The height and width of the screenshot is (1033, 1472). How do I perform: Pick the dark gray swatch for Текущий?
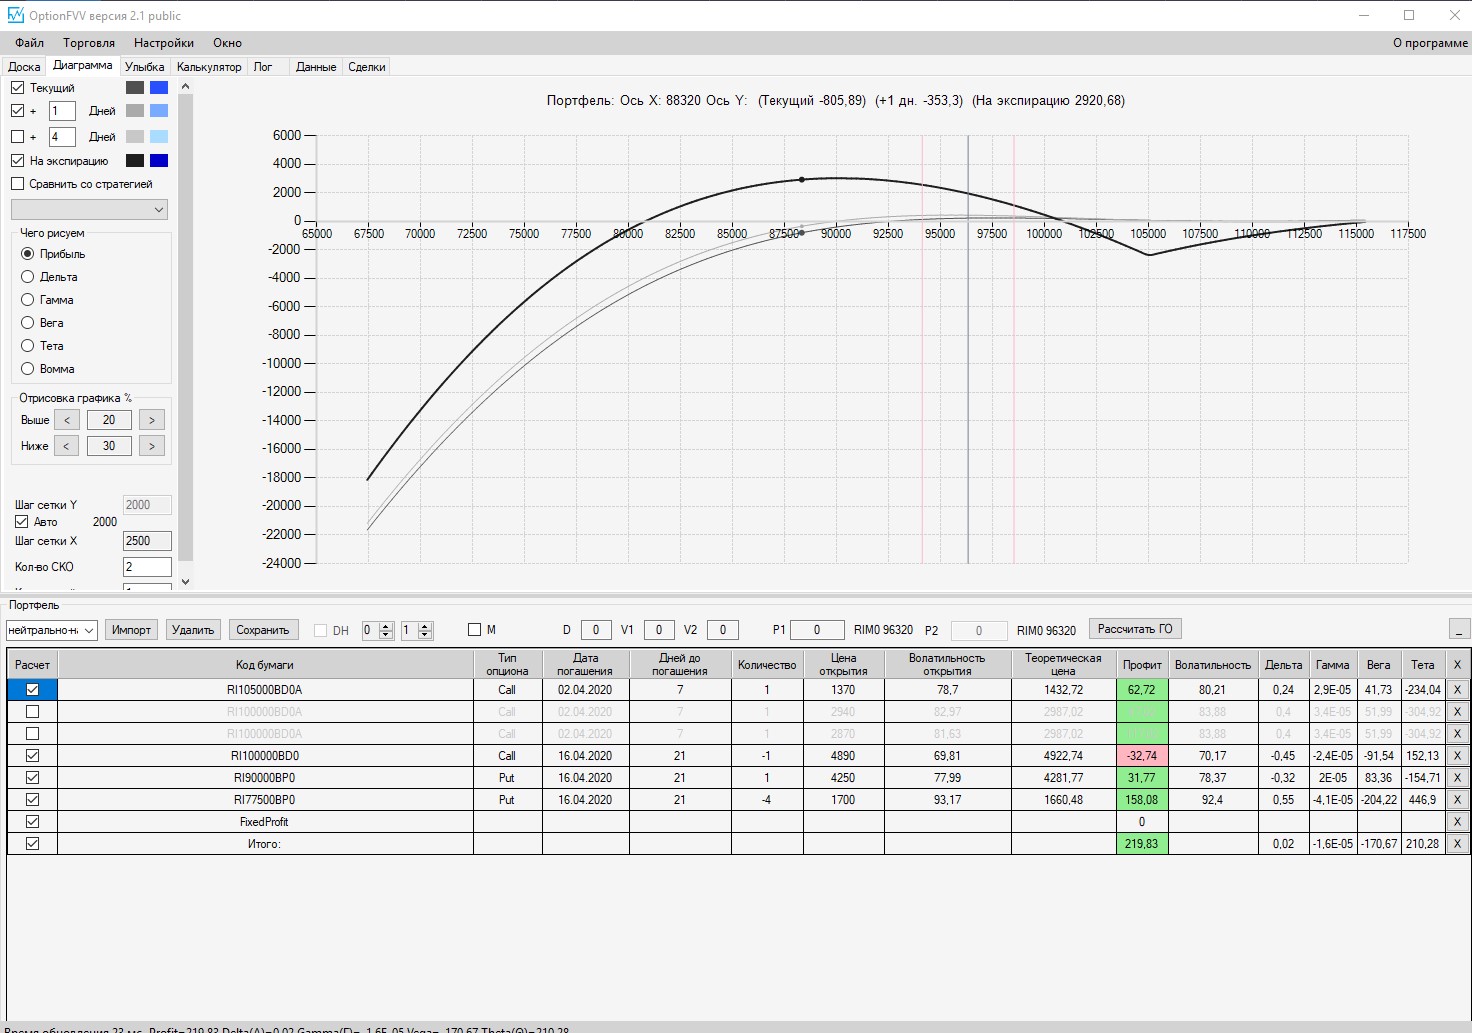coord(135,88)
